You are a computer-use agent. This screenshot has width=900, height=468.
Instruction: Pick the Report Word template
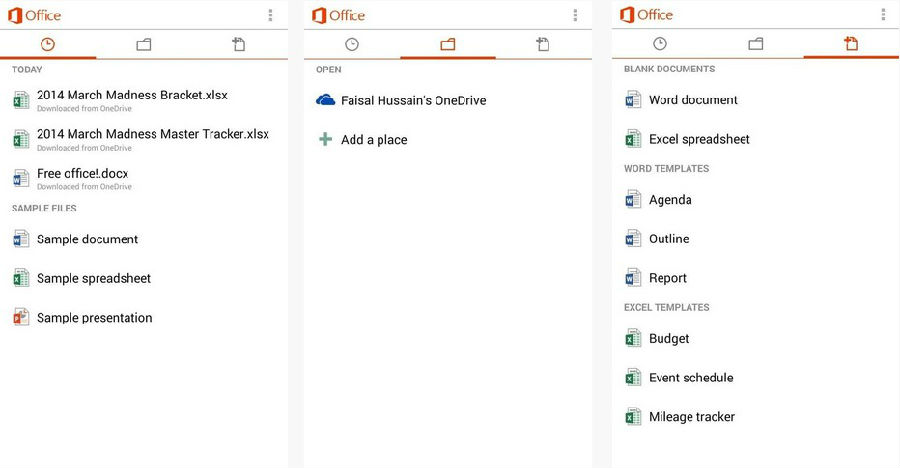point(667,278)
